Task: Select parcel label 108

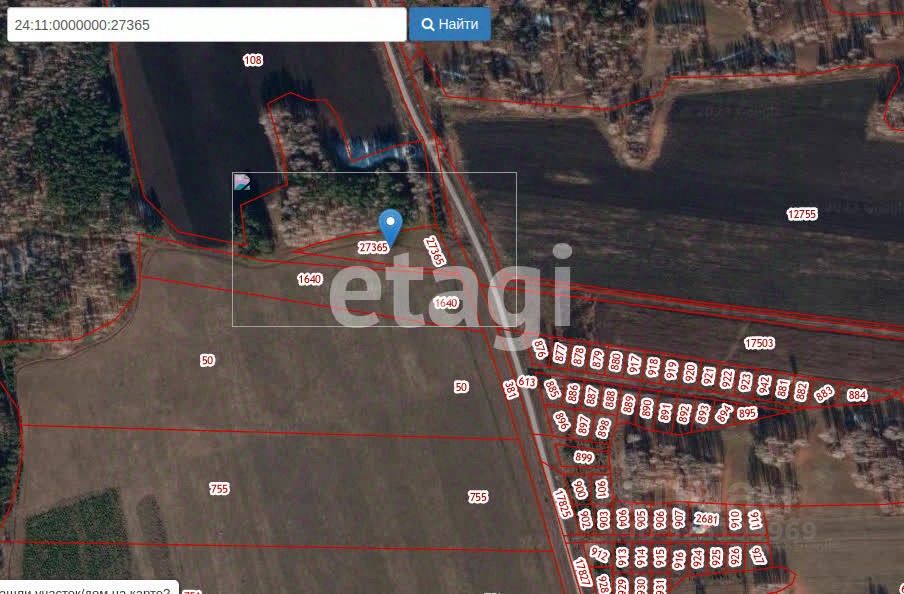Action: tap(253, 60)
